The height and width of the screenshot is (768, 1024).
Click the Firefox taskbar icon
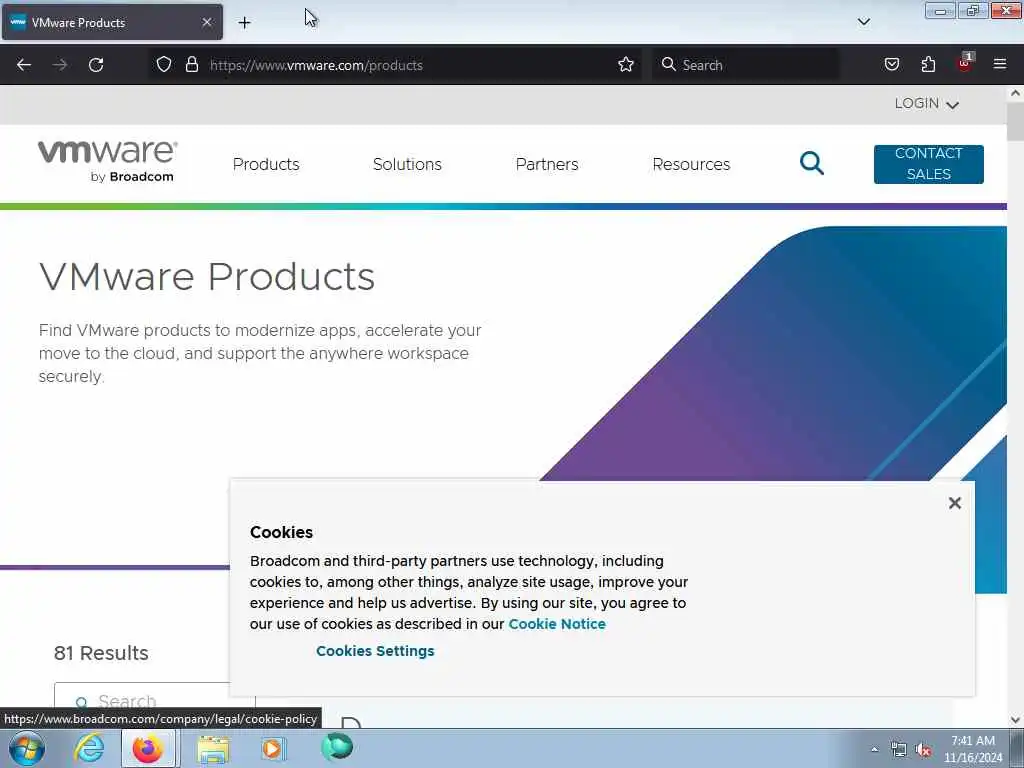pos(148,748)
